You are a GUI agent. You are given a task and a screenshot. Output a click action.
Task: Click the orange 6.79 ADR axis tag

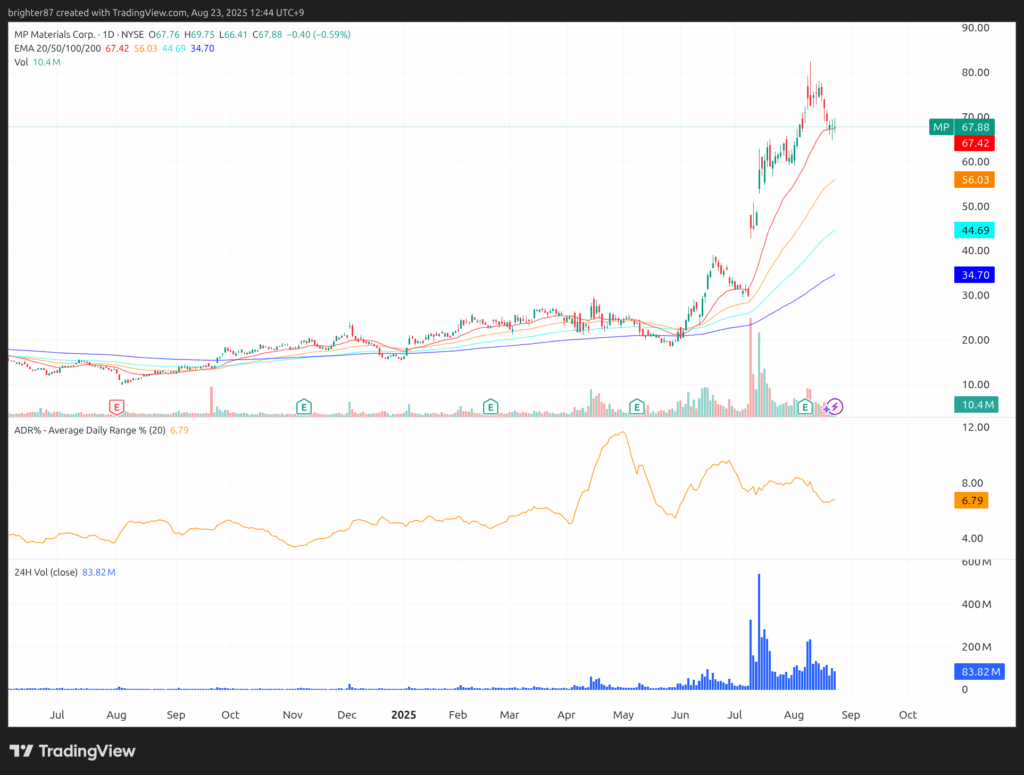click(972, 501)
